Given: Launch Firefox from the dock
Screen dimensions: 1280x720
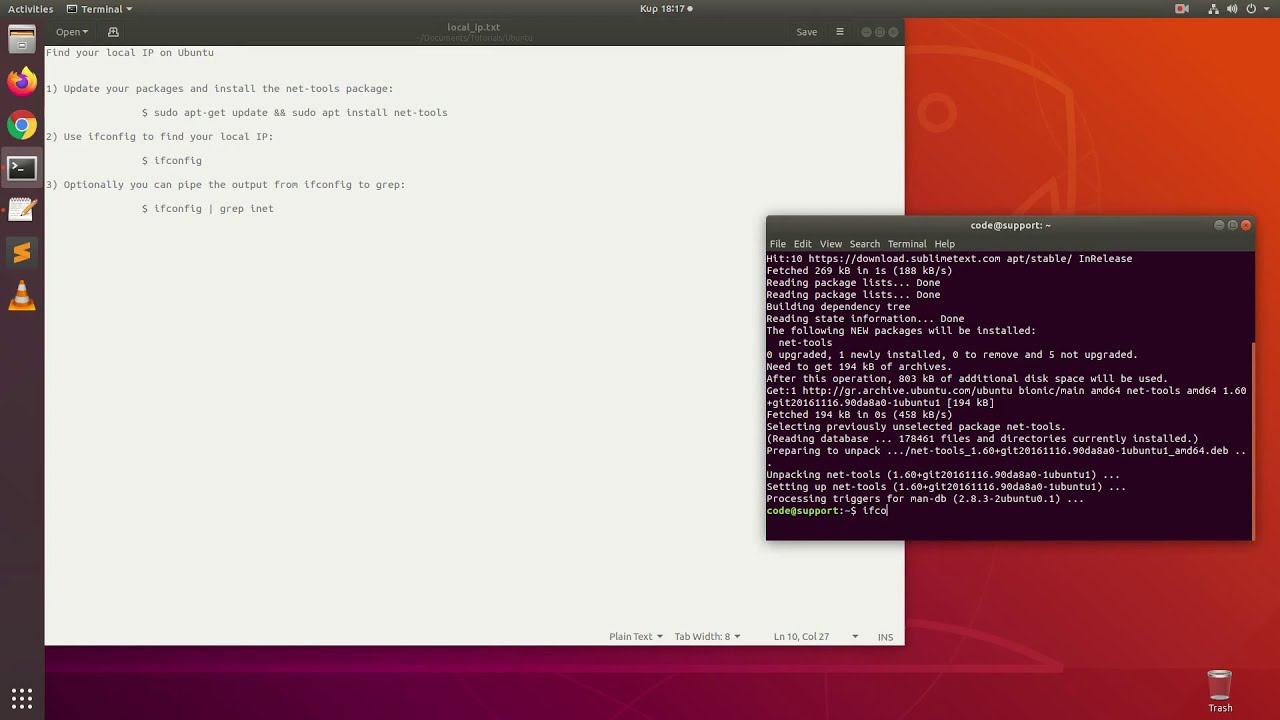Looking at the screenshot, I should tap(22, 82).
